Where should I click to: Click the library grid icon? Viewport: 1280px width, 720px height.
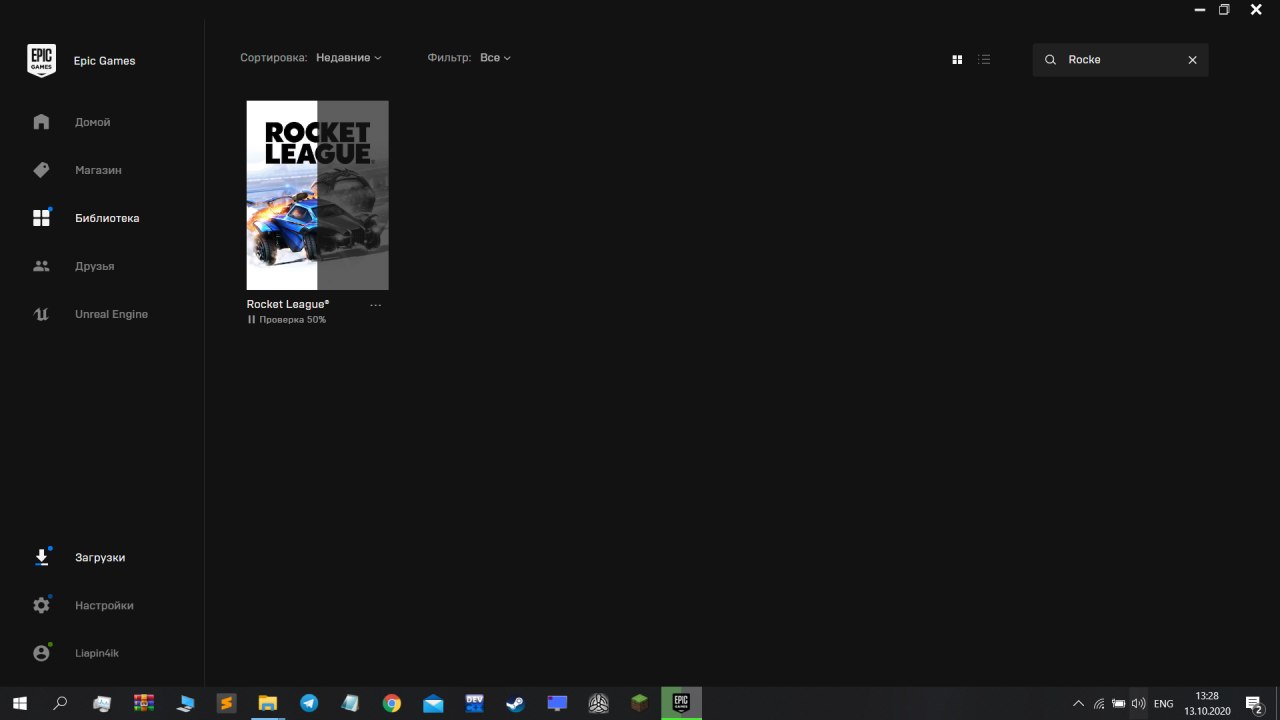[41, 218]
